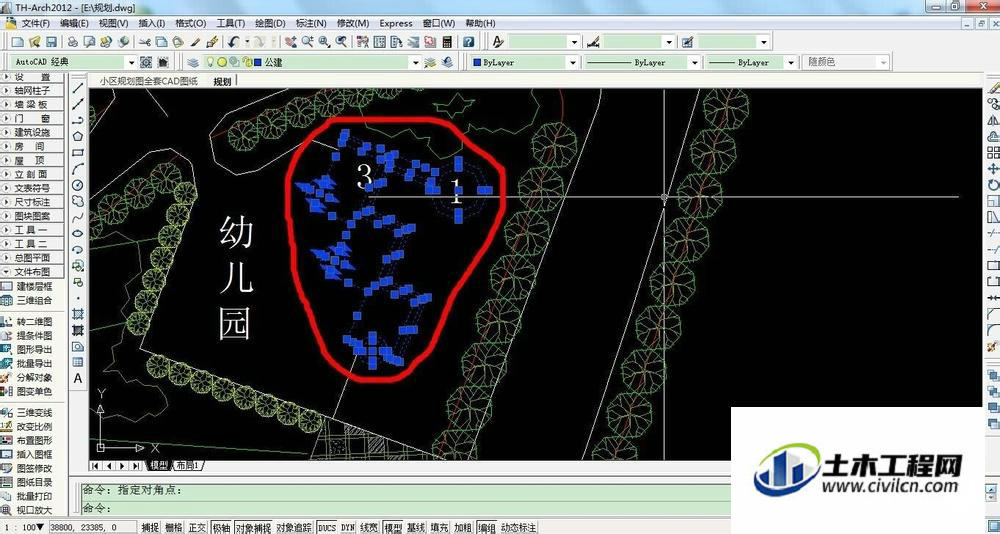Viewport: 1000px width, 534px height.
Task: Undo the last action with the arrow icon
Action: click(234, 42)
